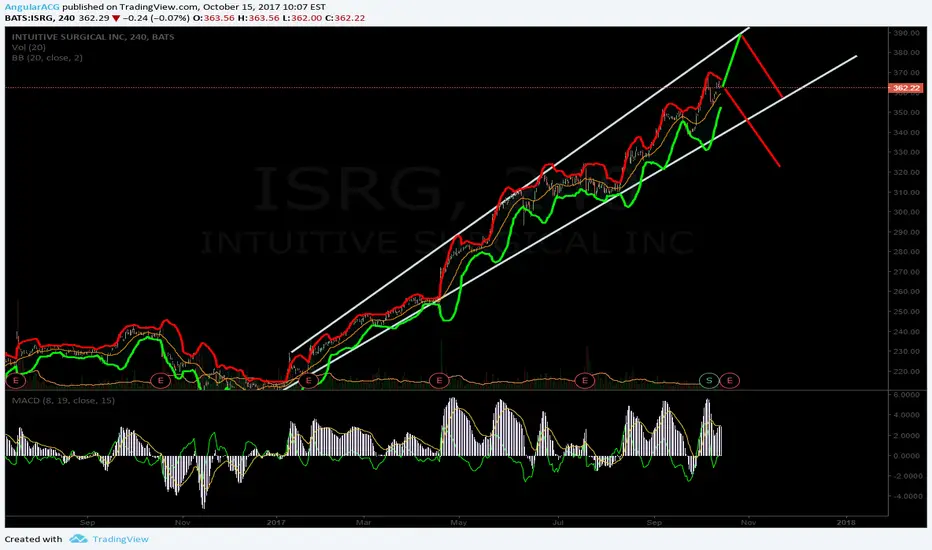Click the 390.00 price axis label

(907, 33)
